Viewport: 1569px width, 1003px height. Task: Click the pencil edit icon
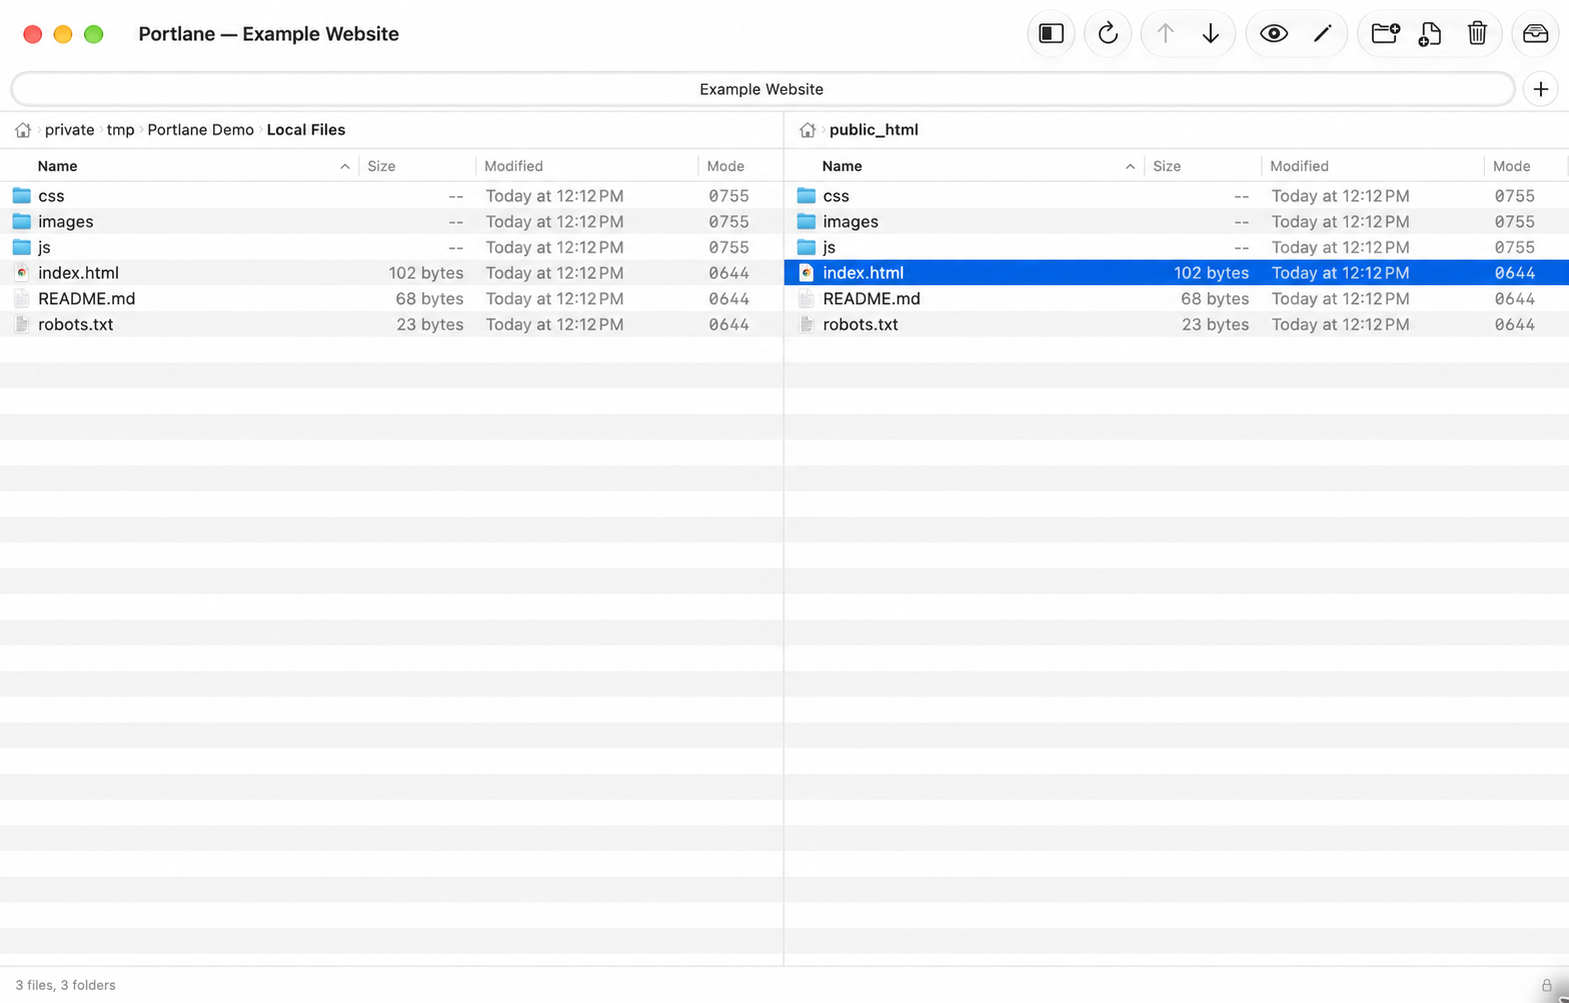click(1322, 34)
